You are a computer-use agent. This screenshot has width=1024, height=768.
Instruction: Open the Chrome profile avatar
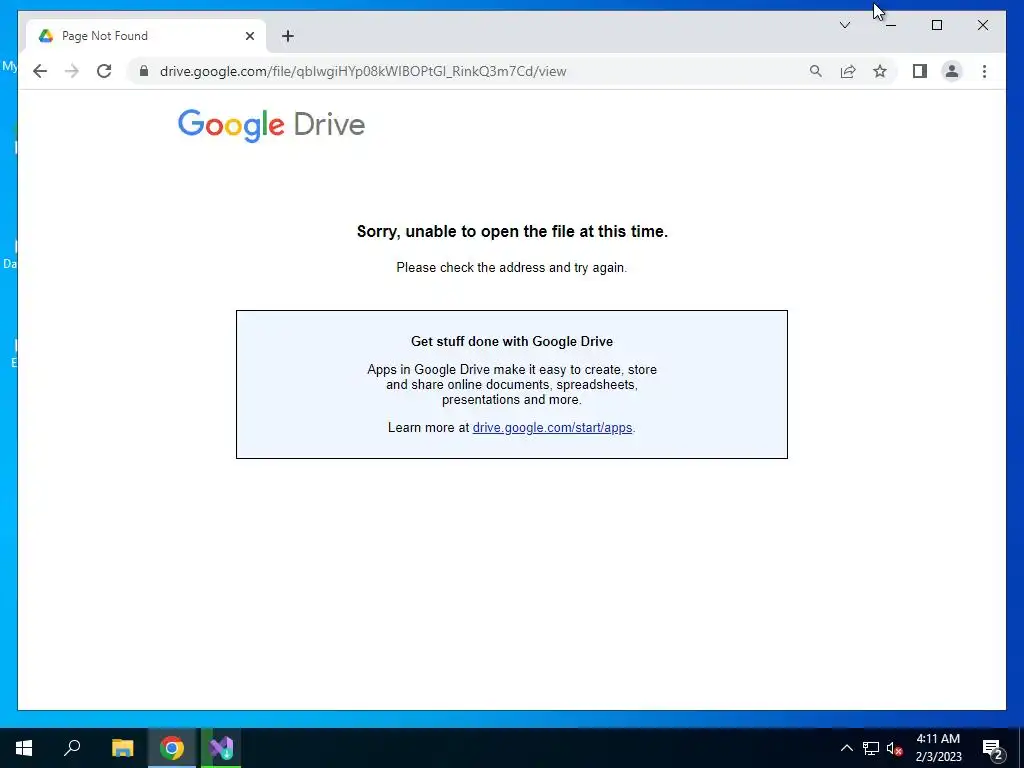click(x=952, y=71)
